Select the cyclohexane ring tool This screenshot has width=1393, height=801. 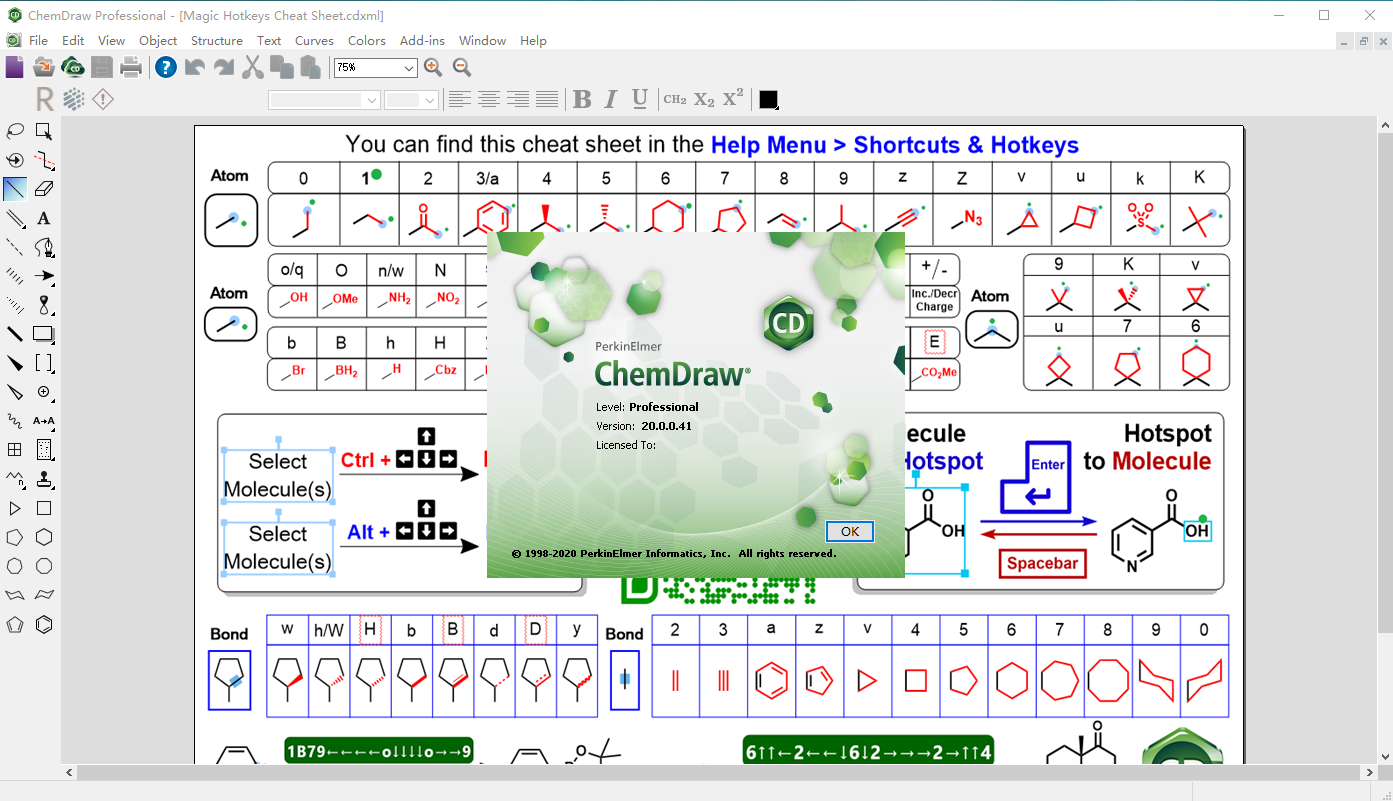[x=44, y=536]
